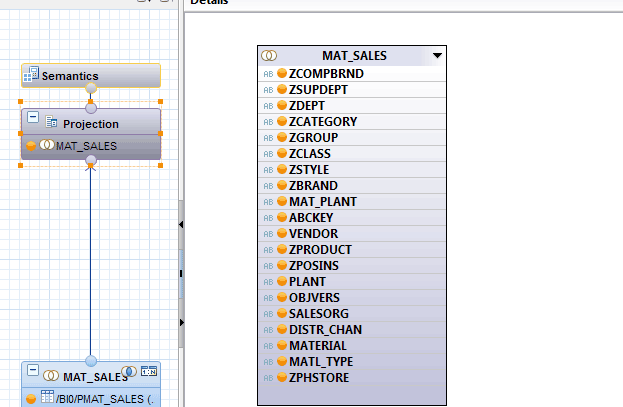Screen dimensions: 623x407
Task: Click orange dot beside ZPRODUCT
Action: coord(282,249)
